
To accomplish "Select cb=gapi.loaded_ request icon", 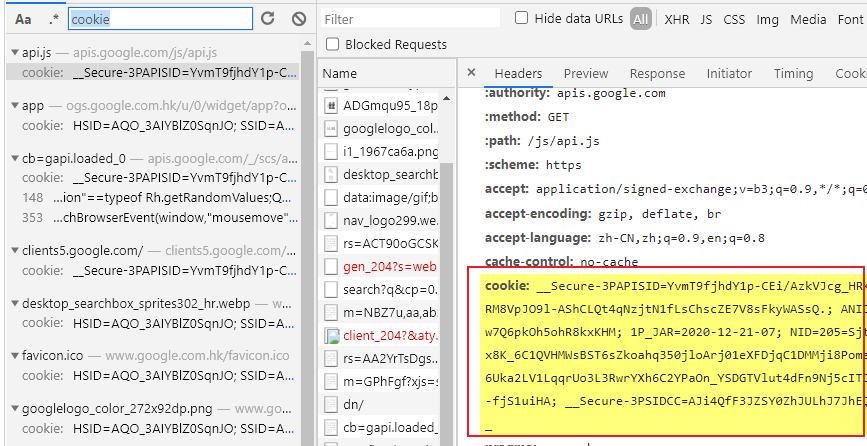I will pyautogui.click(x=331, y=427).
